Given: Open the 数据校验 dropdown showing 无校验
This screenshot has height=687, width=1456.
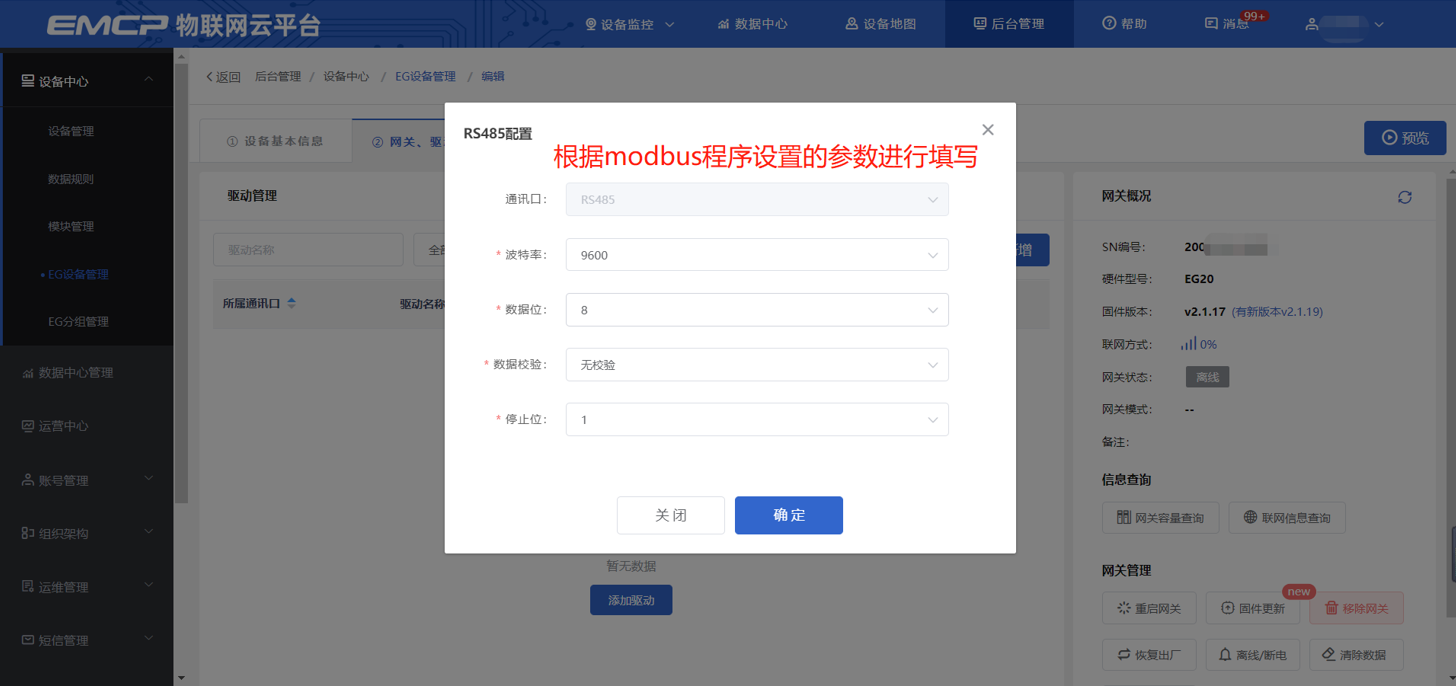Looking at the screenshot, I should point(757,365).
